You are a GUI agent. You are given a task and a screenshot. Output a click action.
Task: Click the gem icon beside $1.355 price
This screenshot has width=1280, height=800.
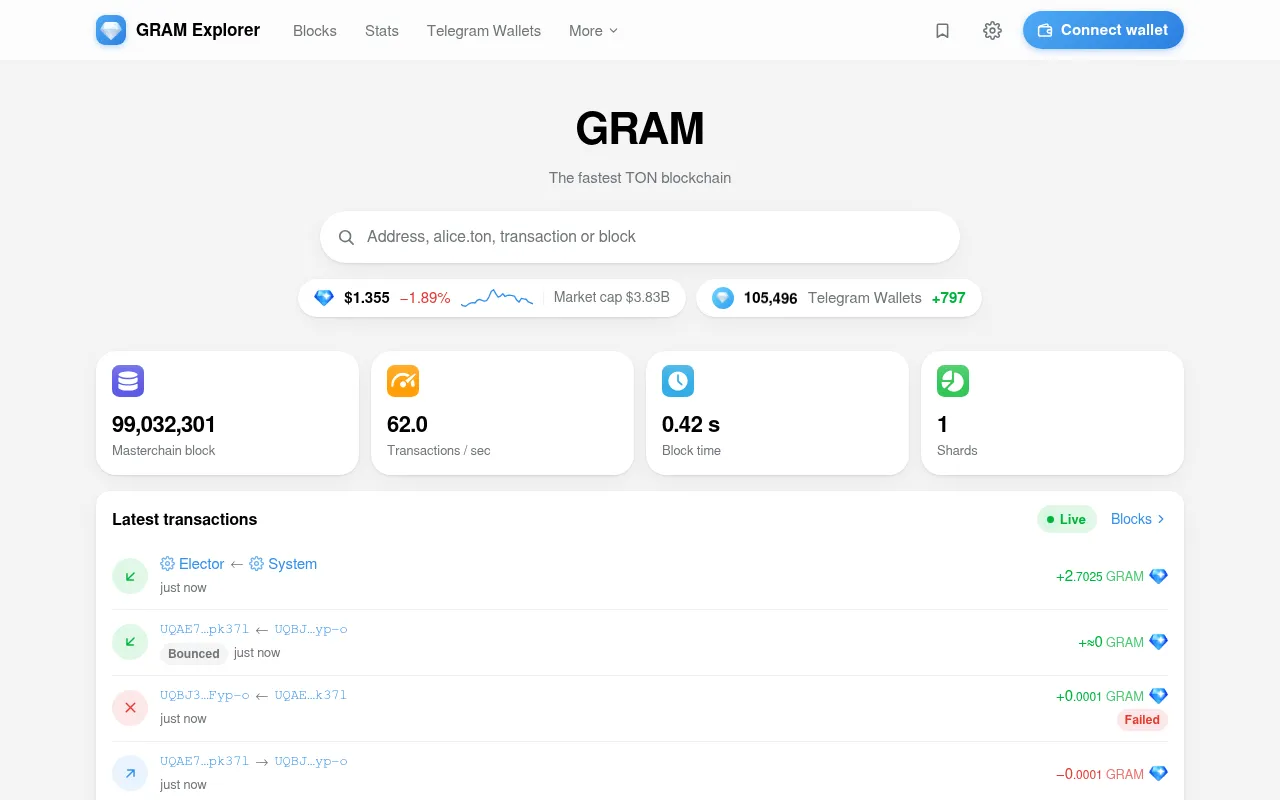pos(324,298)
